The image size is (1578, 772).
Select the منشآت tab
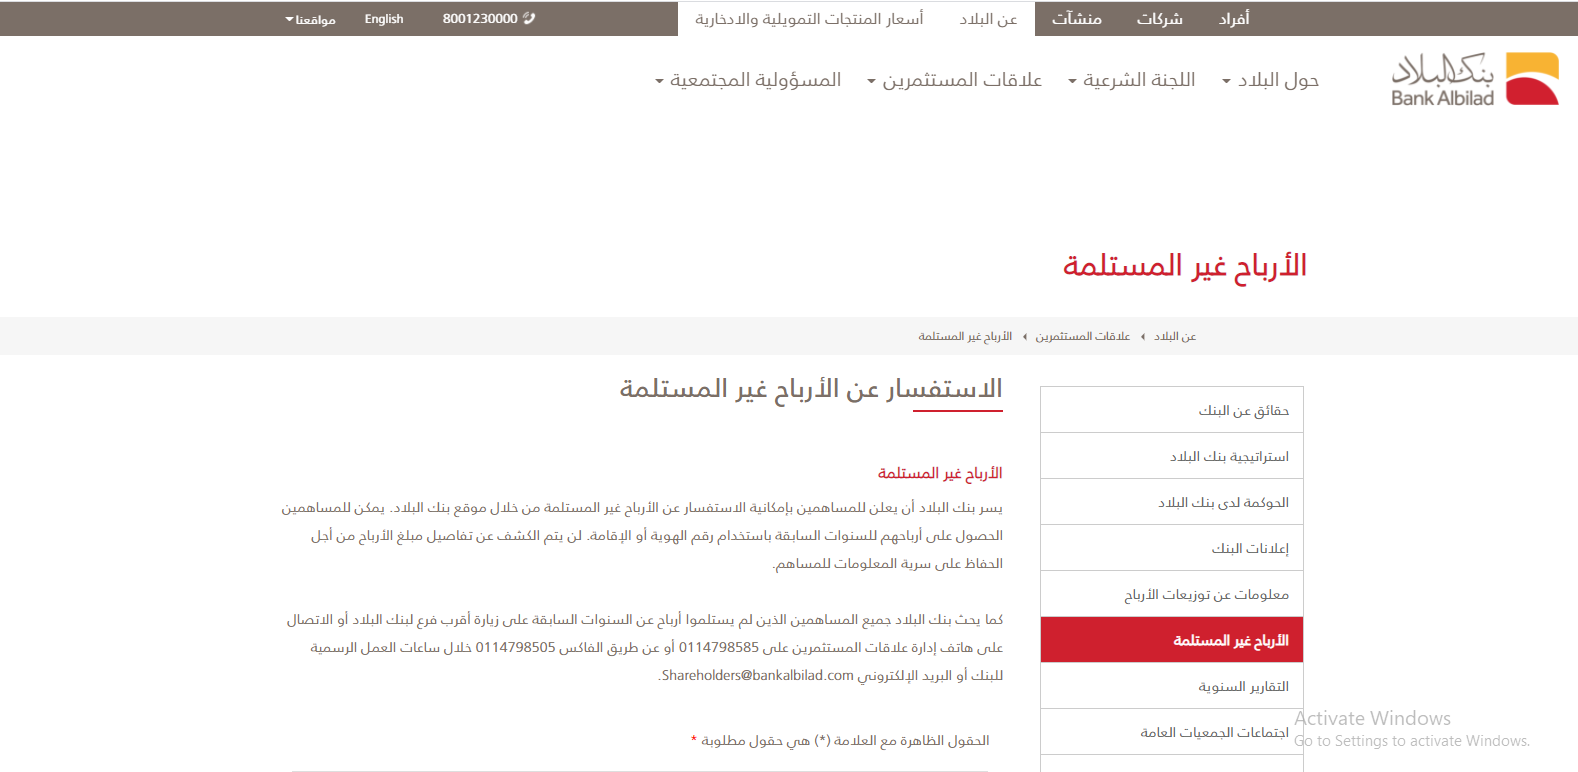[x=1076, y=19]
